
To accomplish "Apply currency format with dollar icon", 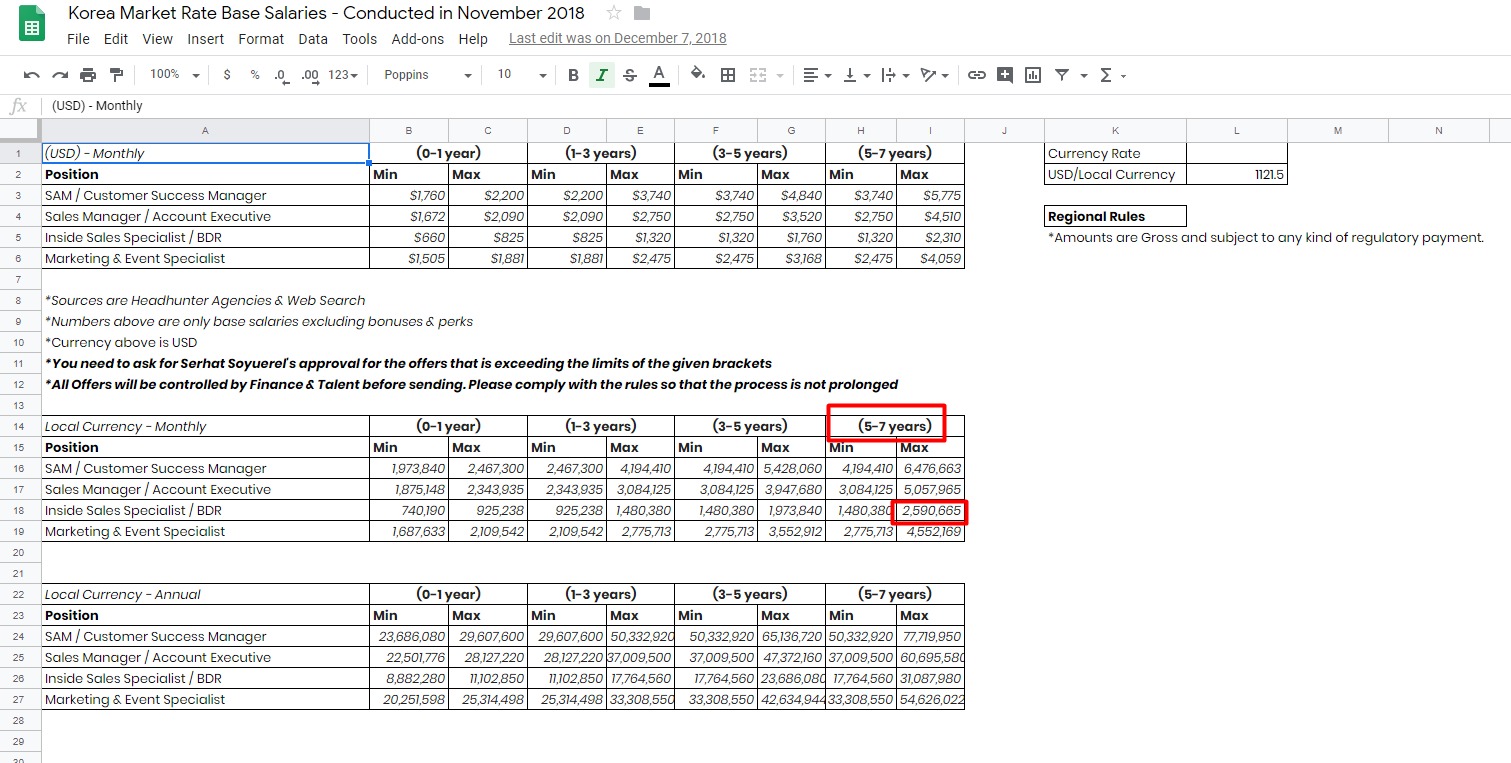I will 227,75.
